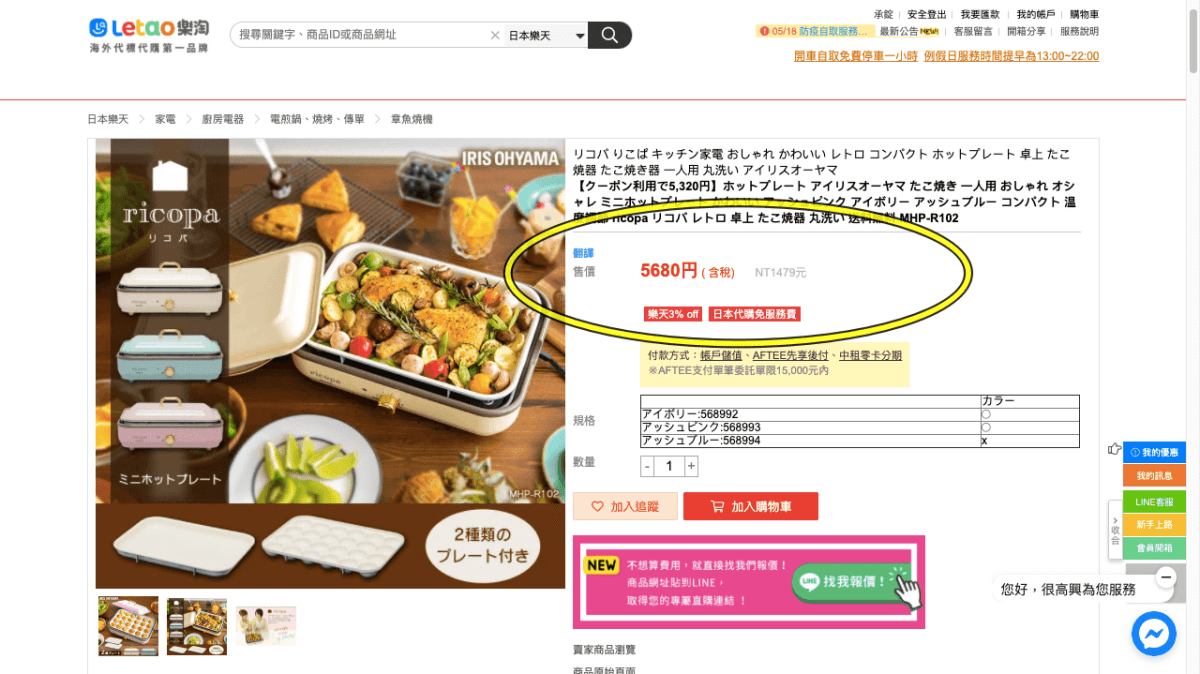Open the 日本樂天 site dropdown
This screenshot has height=674, width=1200.
pyautogui.click(x=546, y=35)
